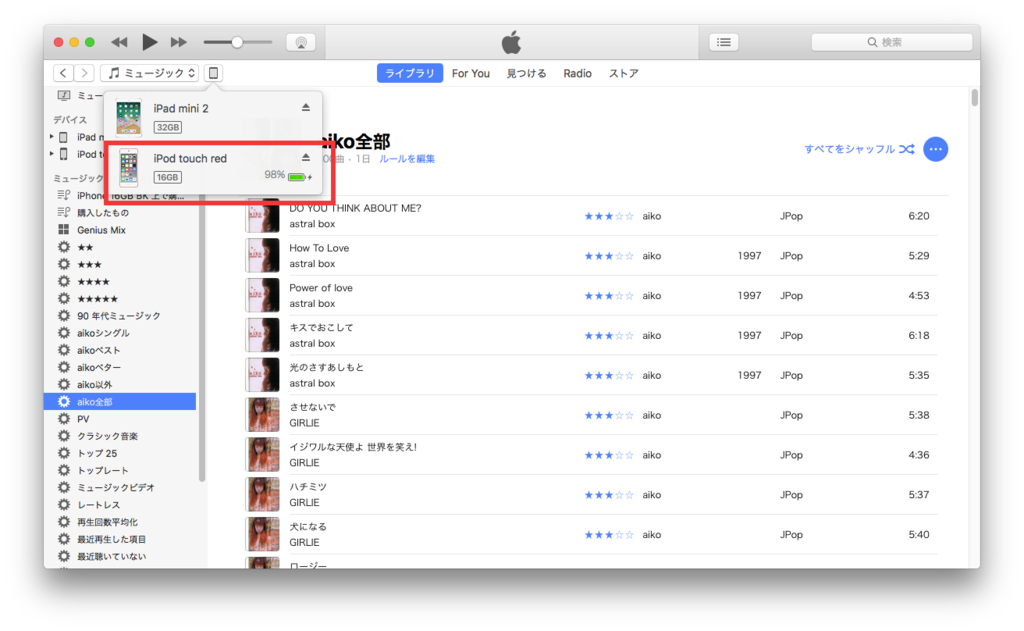Open ミュージック playlists section header

pos(78,178)
